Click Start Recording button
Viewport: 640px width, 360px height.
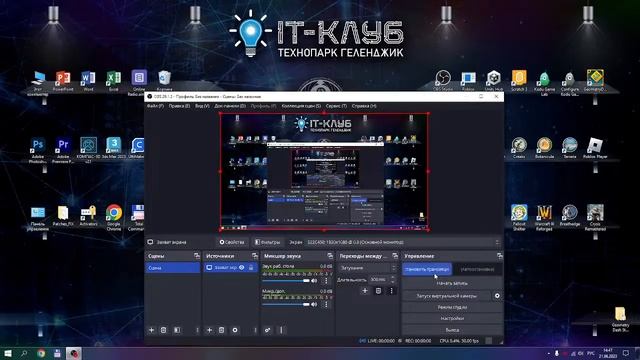click(452, 283)
